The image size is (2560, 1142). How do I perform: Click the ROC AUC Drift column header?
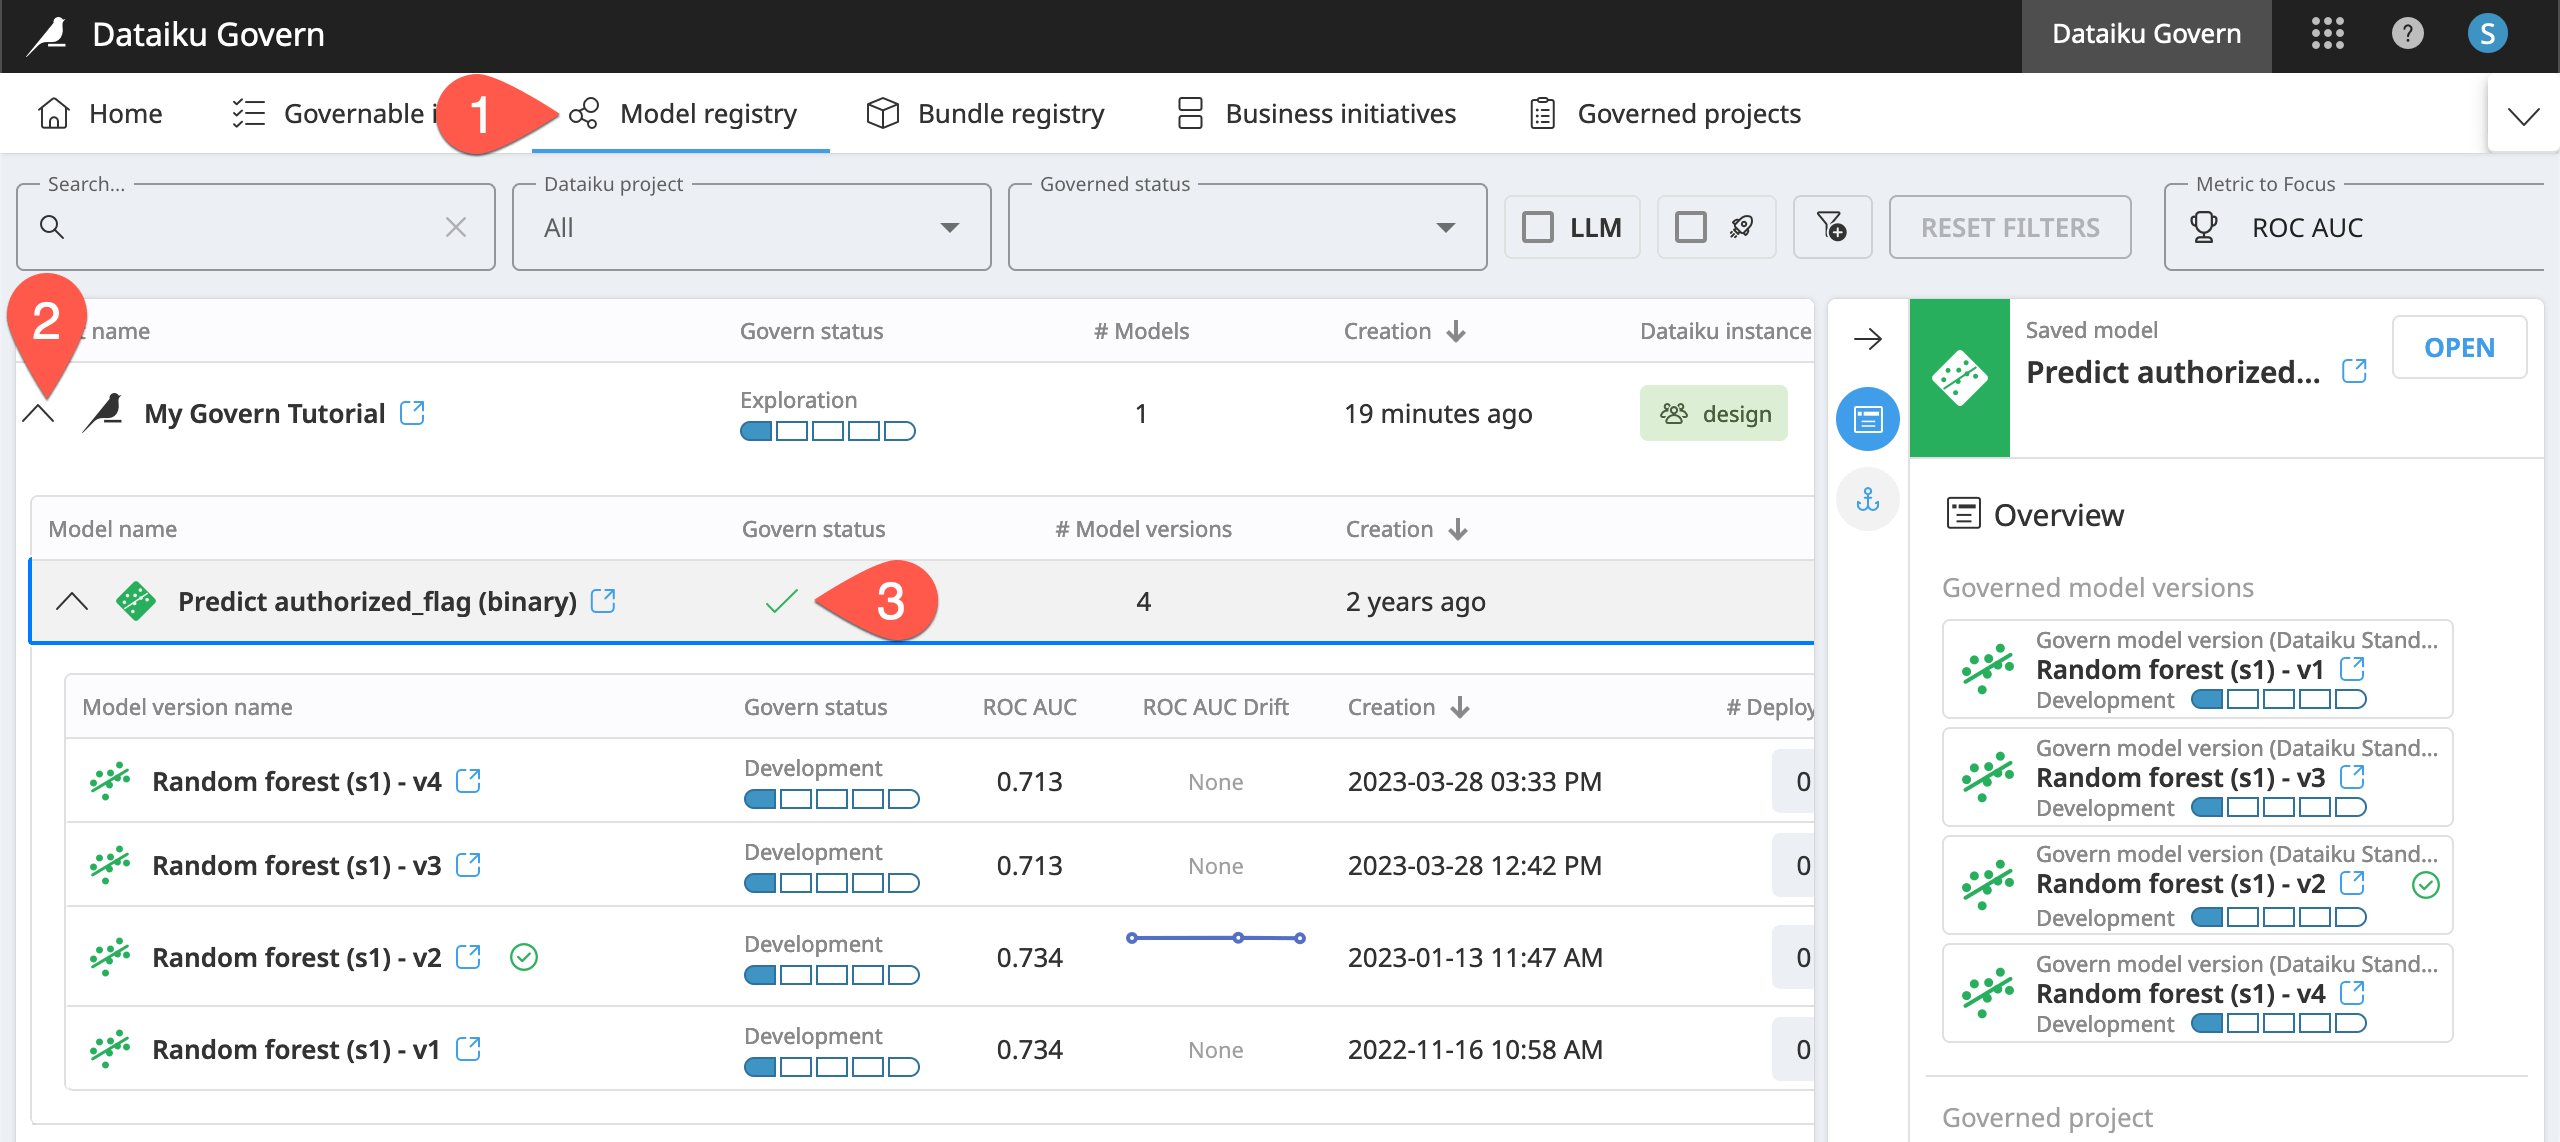pyautogui.click(x=1215, y=707)
